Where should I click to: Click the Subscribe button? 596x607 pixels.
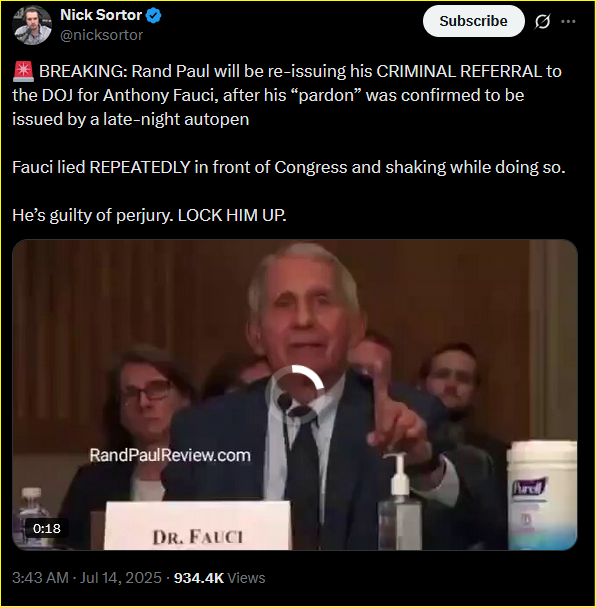coord(473,21)
